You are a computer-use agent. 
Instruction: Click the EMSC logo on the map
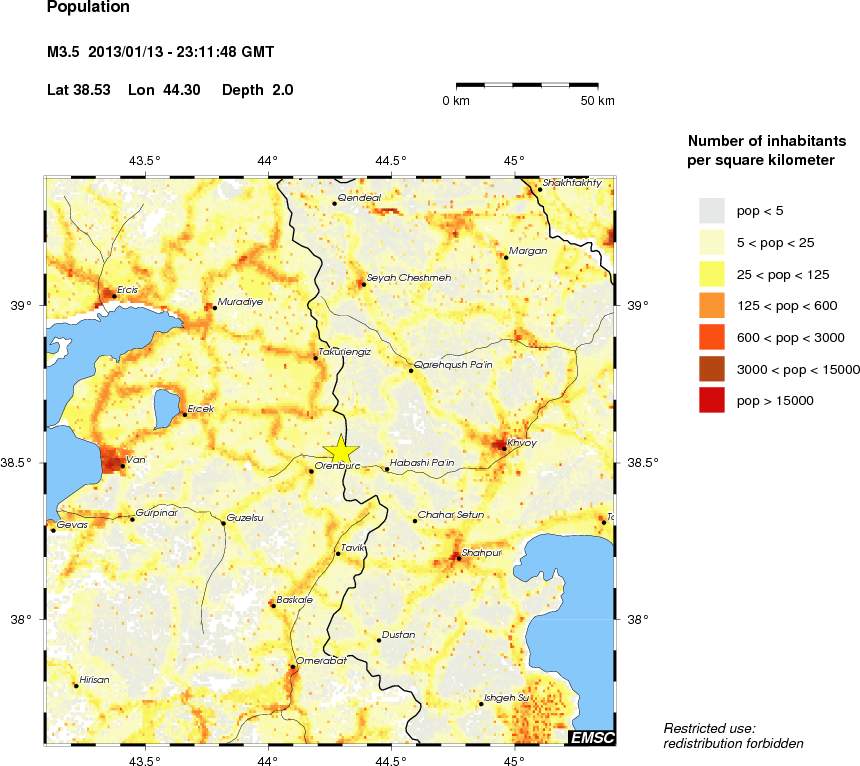(591, 738)
